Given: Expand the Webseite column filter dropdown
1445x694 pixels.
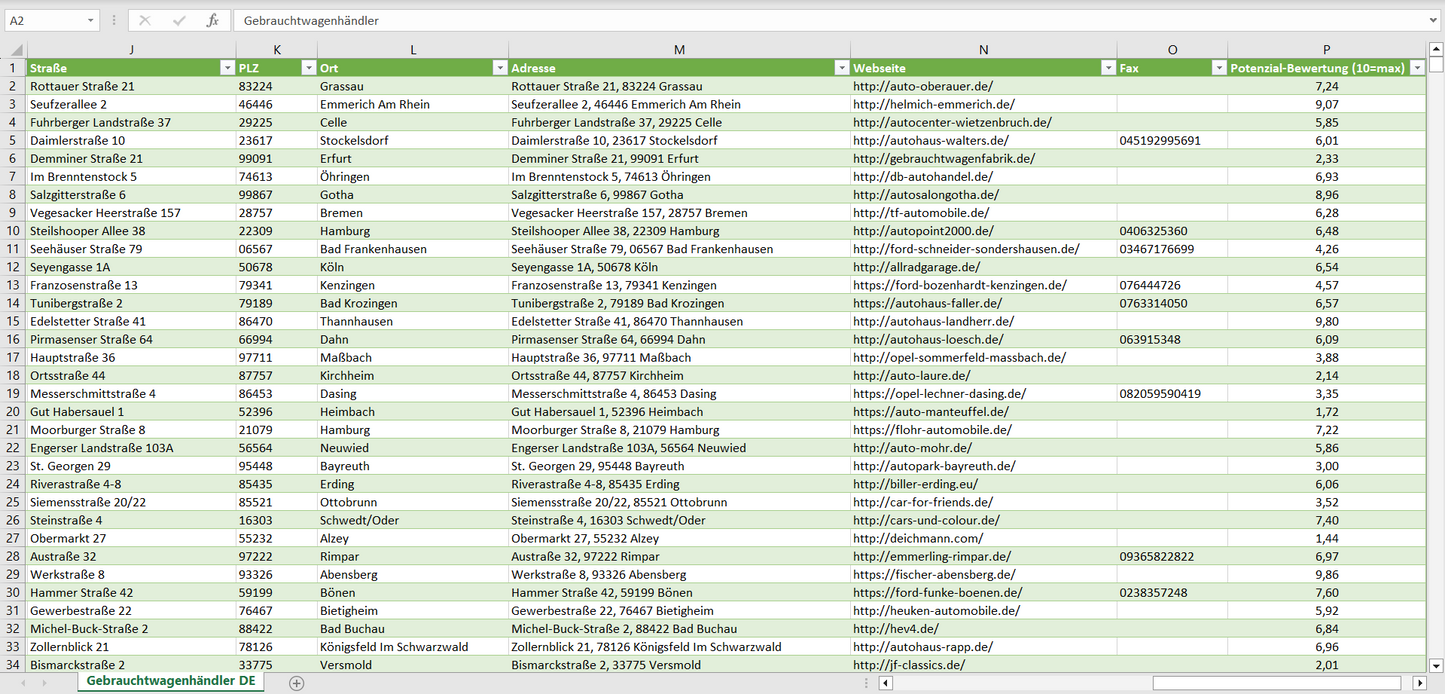Looking at the screenshot, I should [x=1107, y=68].
